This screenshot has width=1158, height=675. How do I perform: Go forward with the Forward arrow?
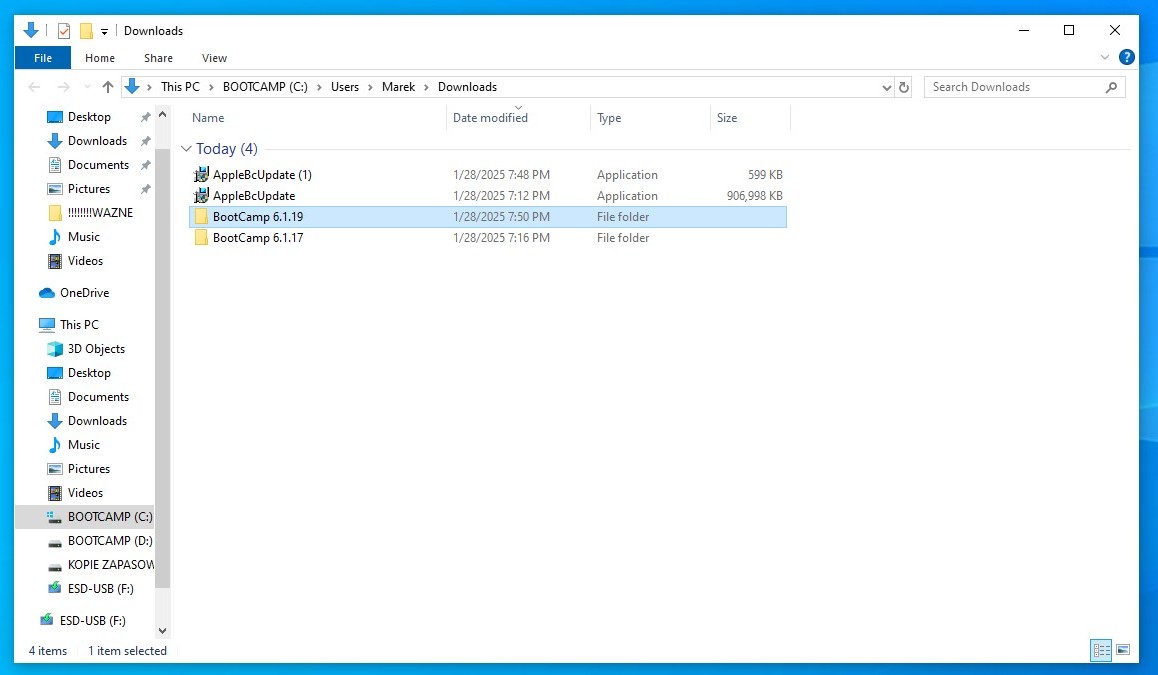[x=64, y=87]
